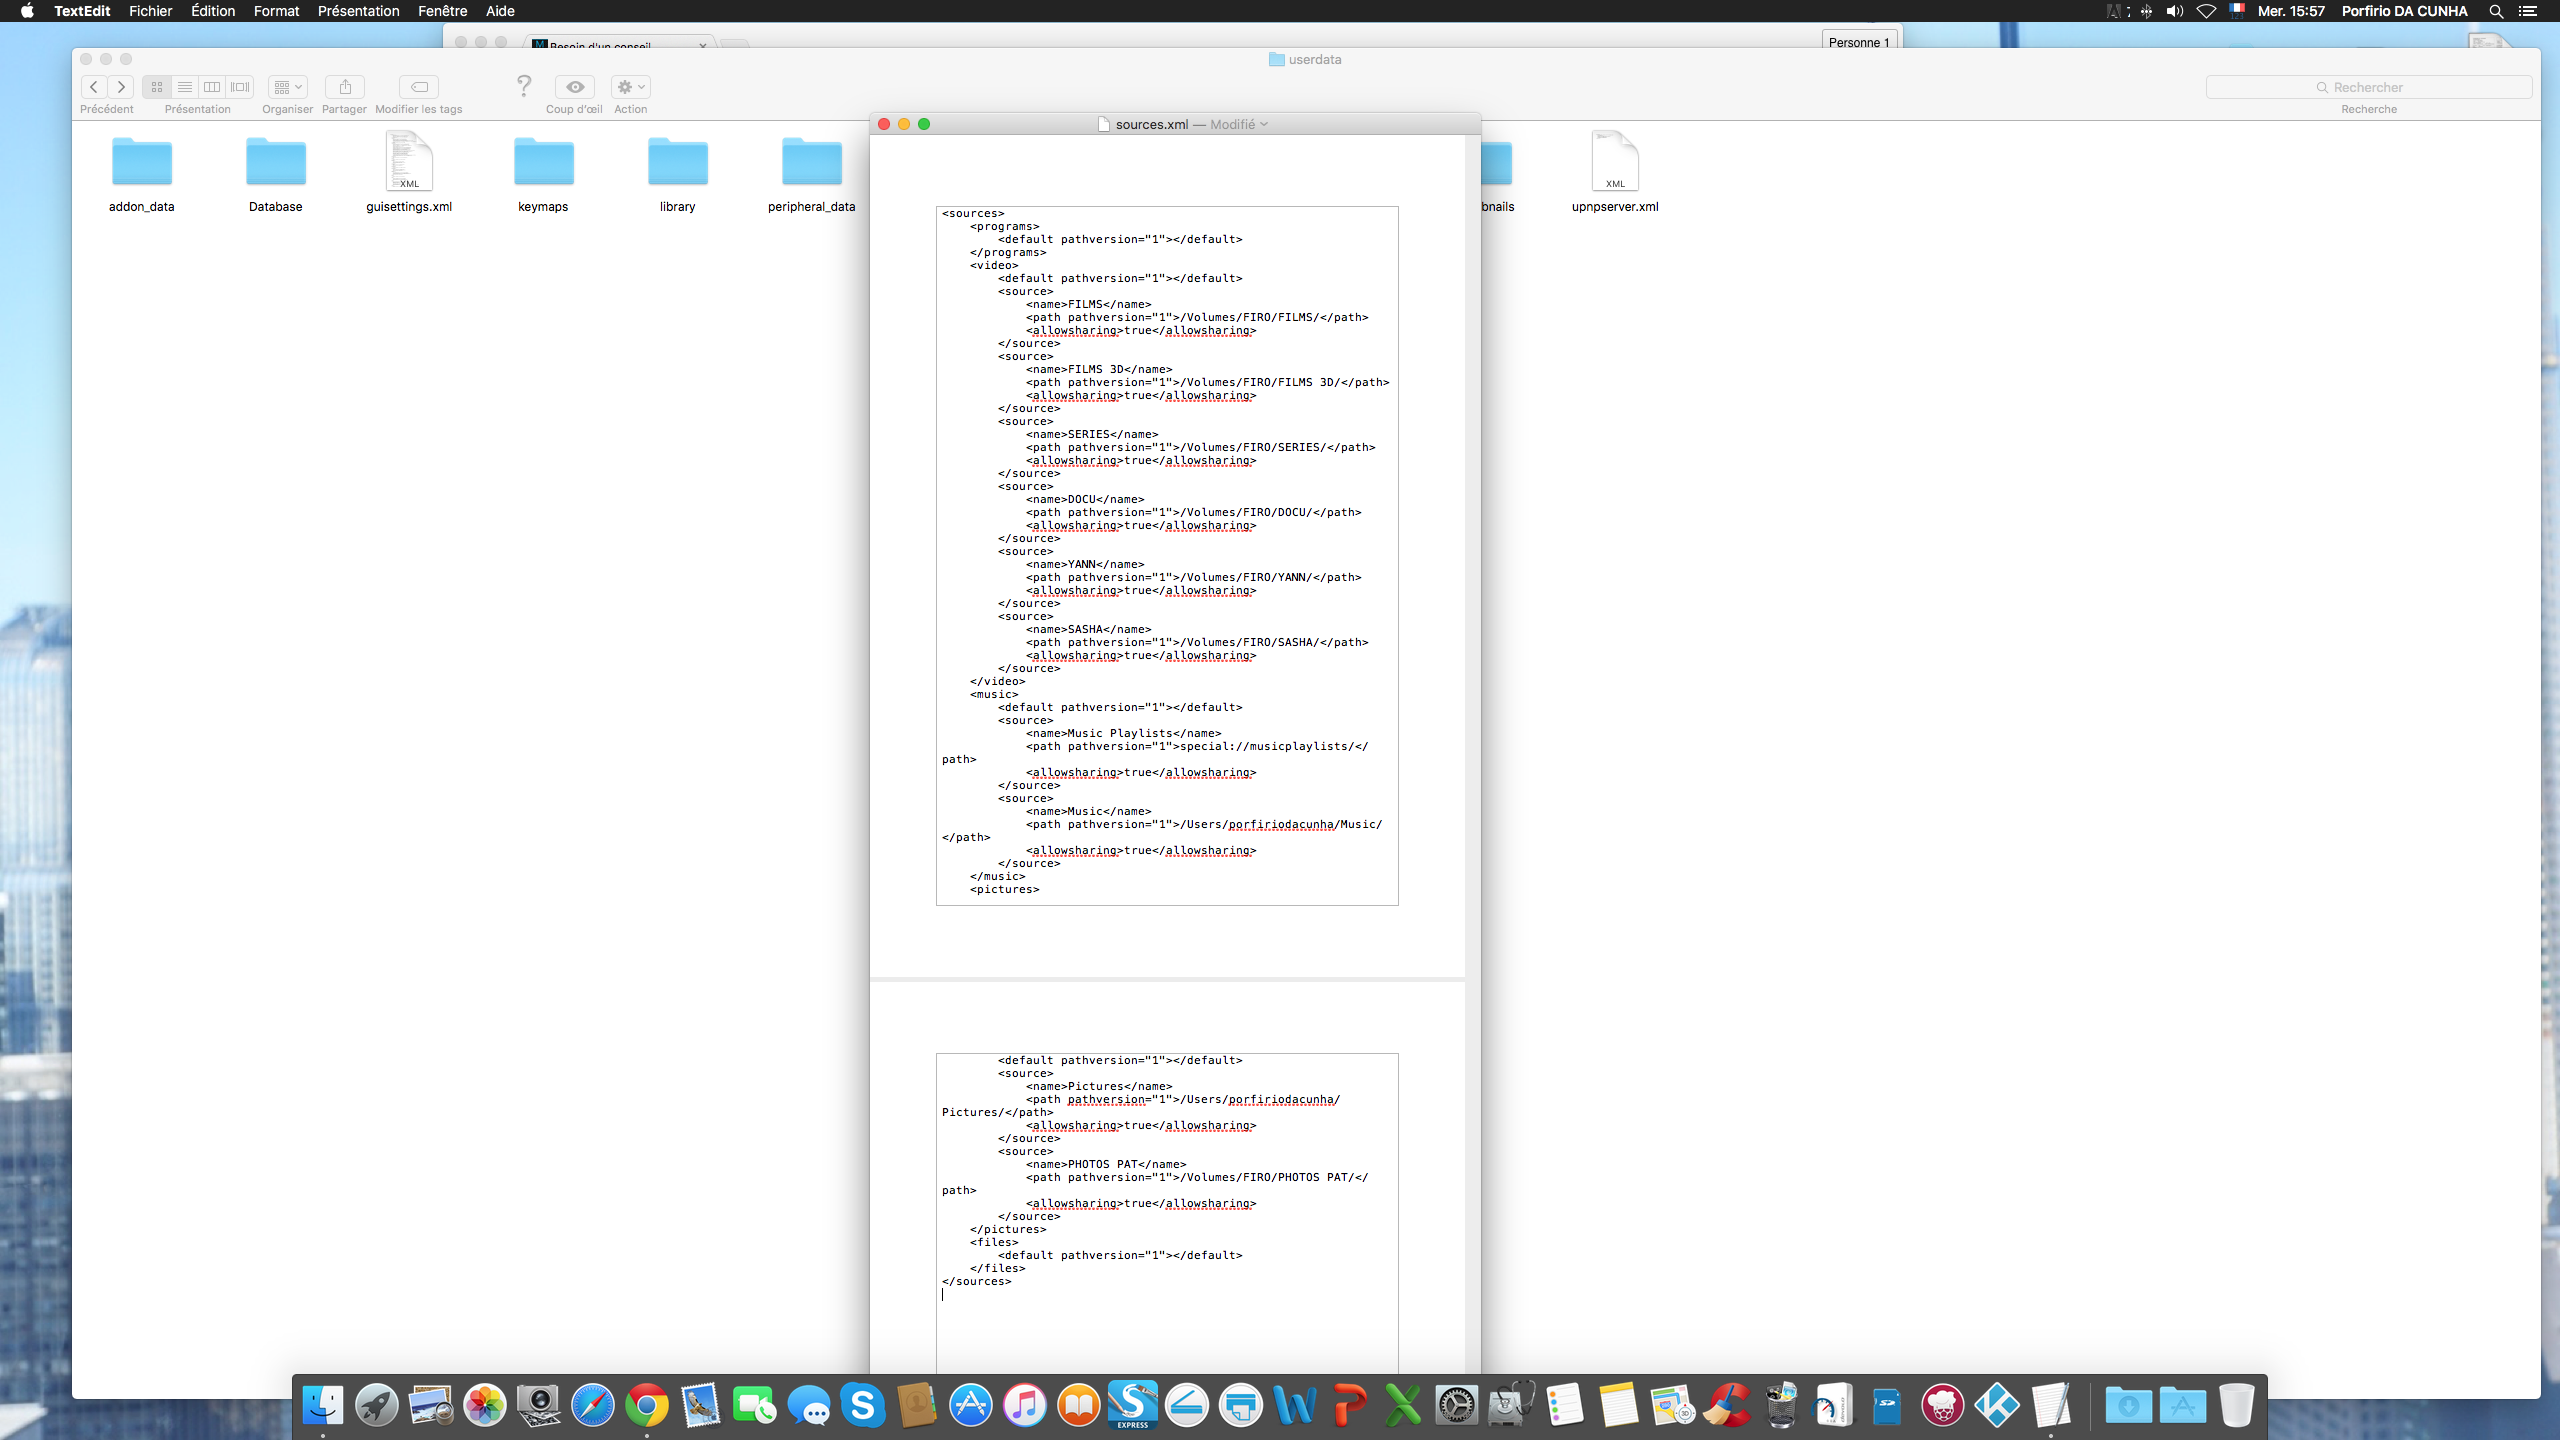Open Google Chrome from the dock
This screenshot has width=2560, height=1440.
(647, 1405)
